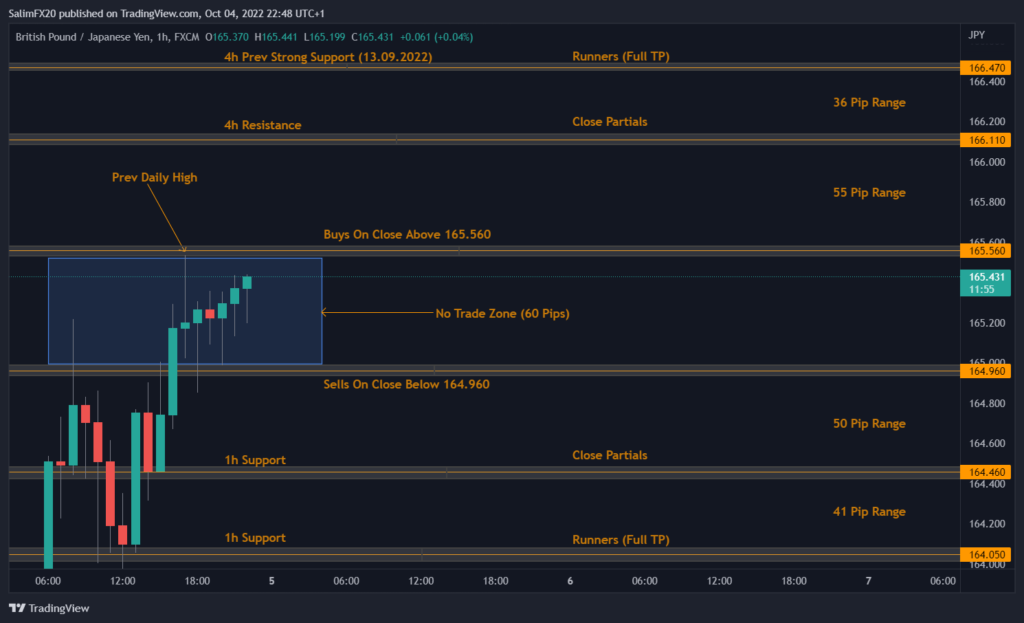Click 'Sells On Close Below 164.960' text
The width and height of the screenshot is (1024, 623).
[406, 384]
